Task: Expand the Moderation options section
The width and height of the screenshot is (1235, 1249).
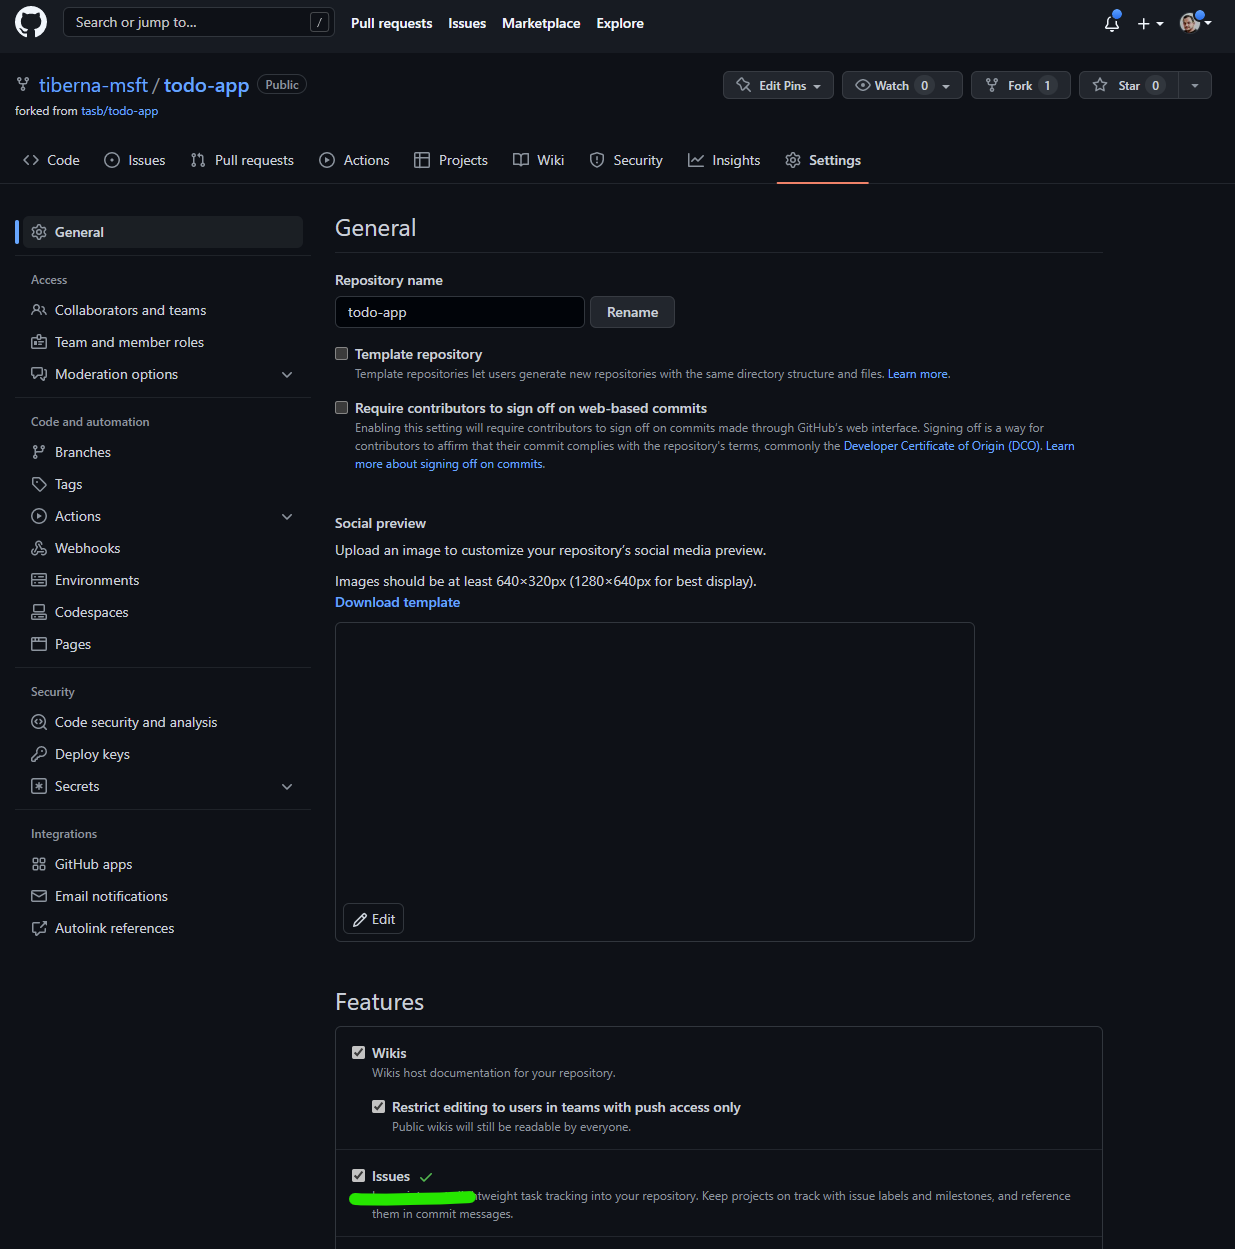Action: click(x=287, y=374)
